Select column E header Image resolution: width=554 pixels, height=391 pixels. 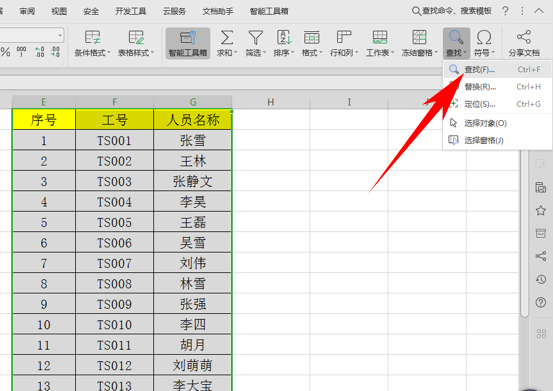(44, 102)
